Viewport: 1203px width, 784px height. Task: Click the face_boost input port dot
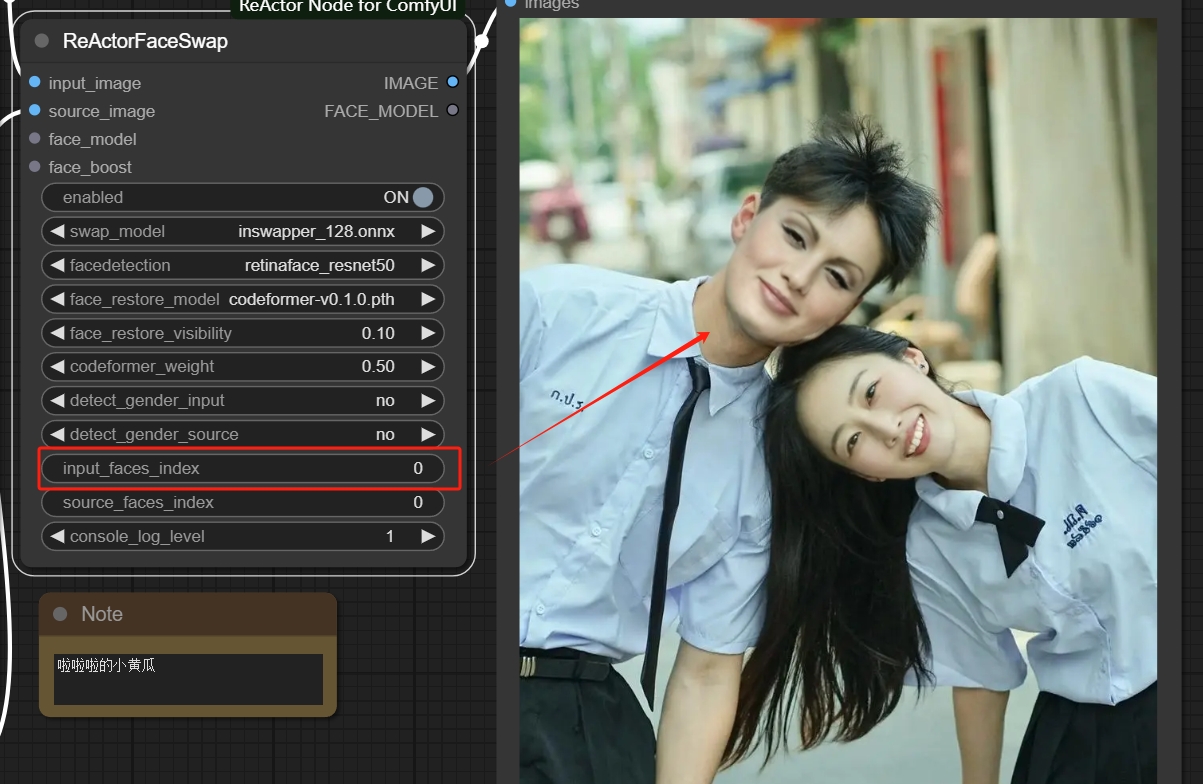click(x=35, y=166)
